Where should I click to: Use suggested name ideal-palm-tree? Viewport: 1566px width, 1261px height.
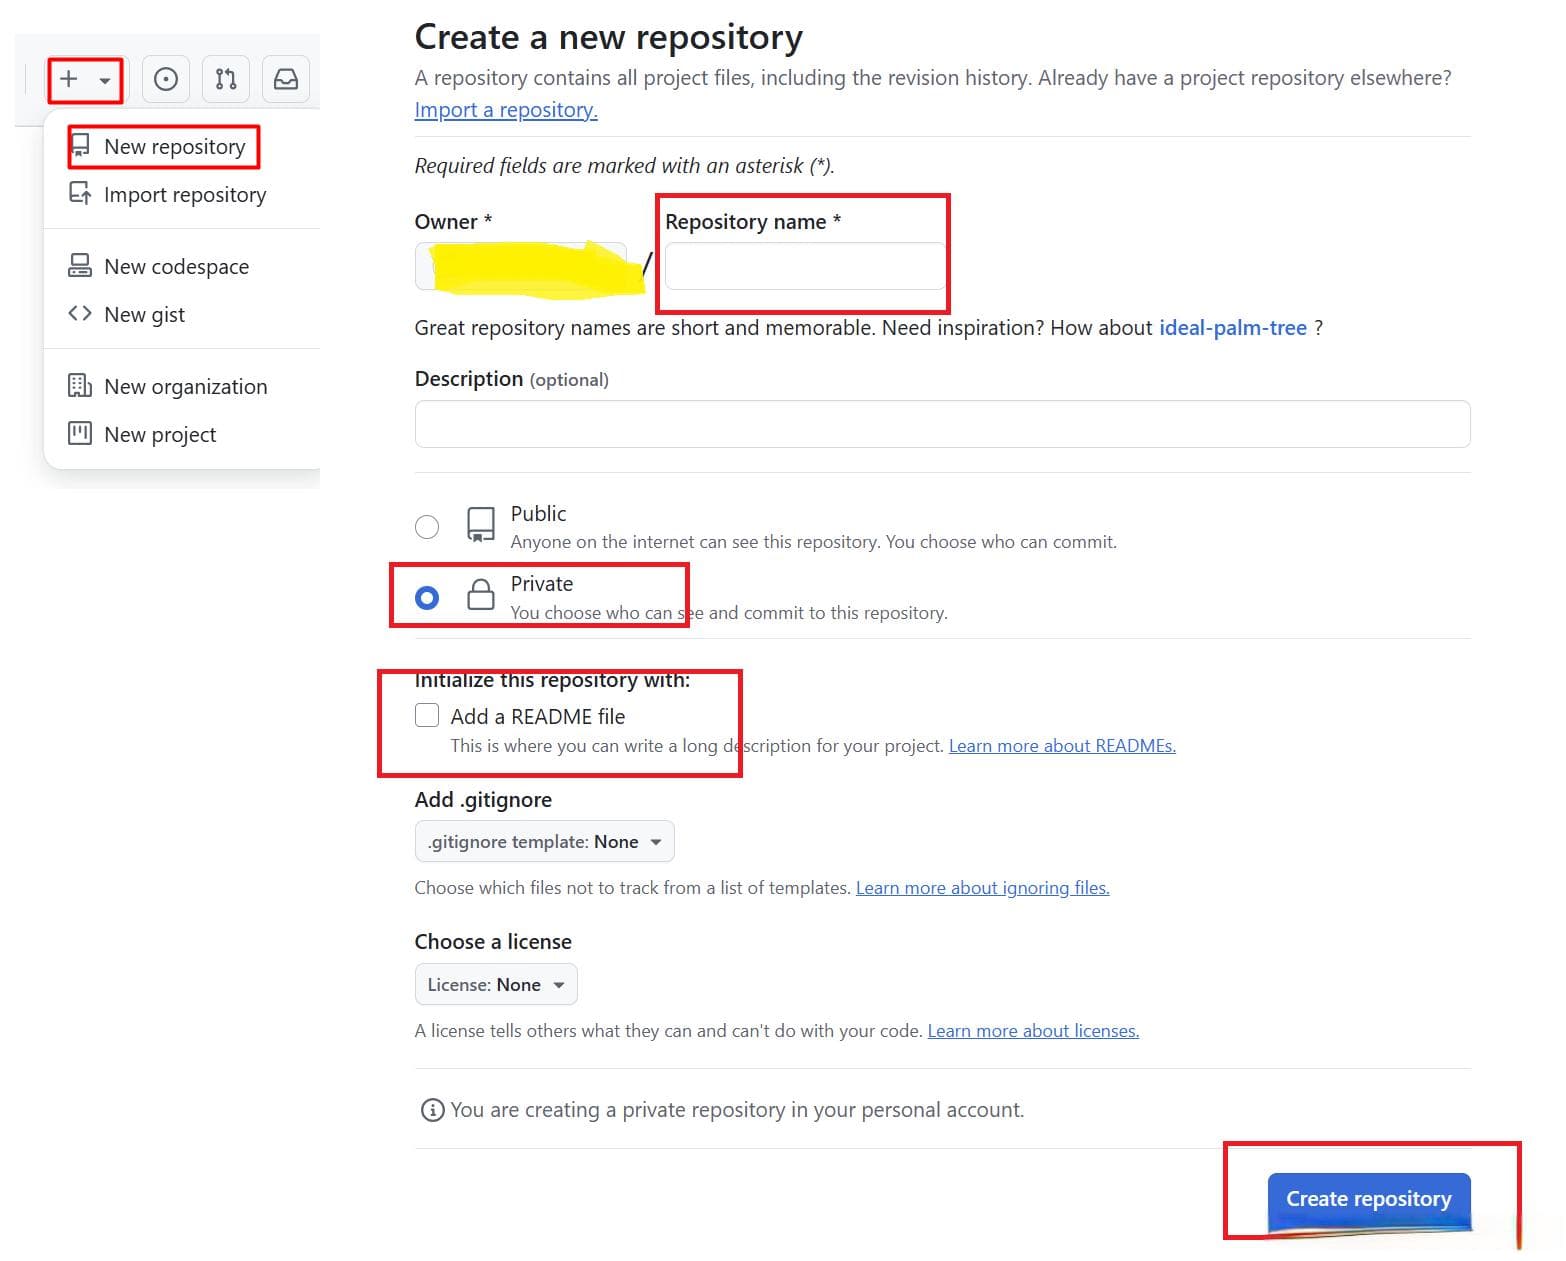1232,328
